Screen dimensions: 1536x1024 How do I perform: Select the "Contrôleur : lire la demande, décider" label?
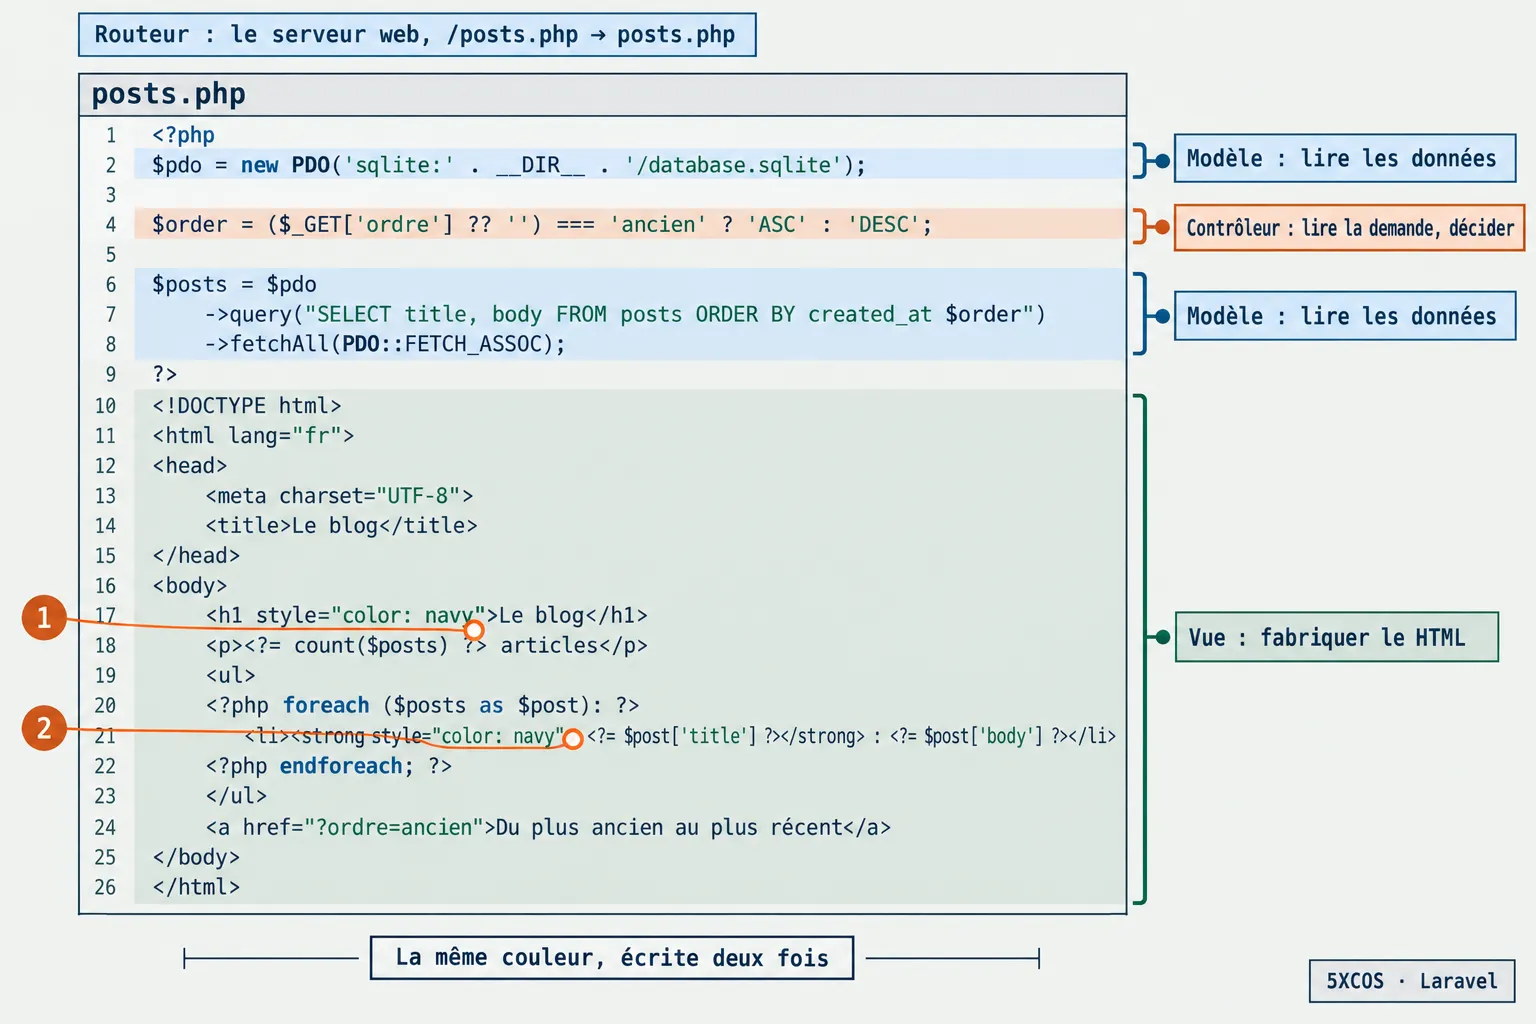(1349, 228)
